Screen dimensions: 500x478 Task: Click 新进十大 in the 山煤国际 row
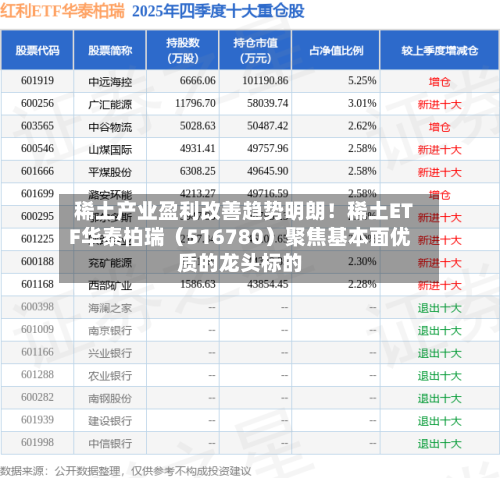pos(439,150)
